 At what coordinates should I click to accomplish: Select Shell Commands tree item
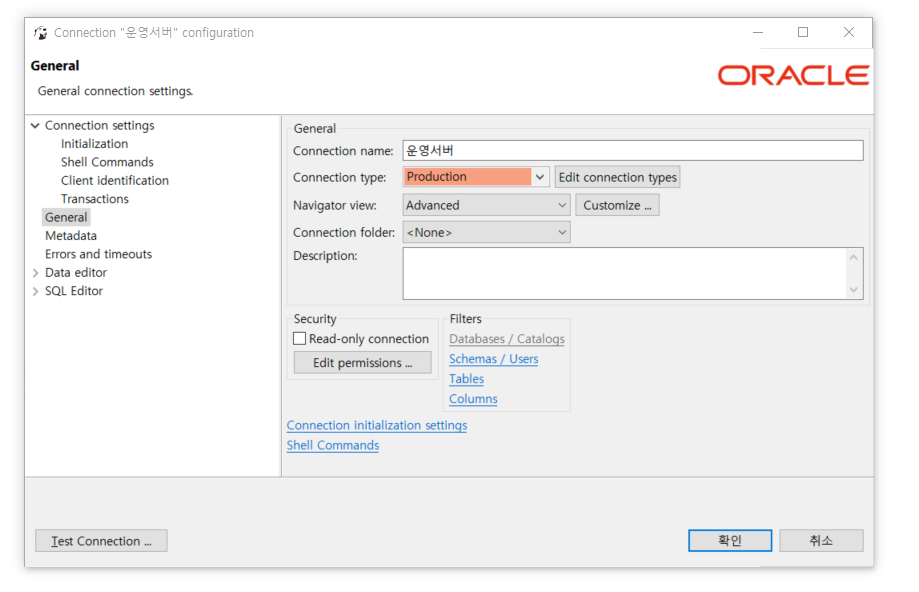[x=107, y=162]
